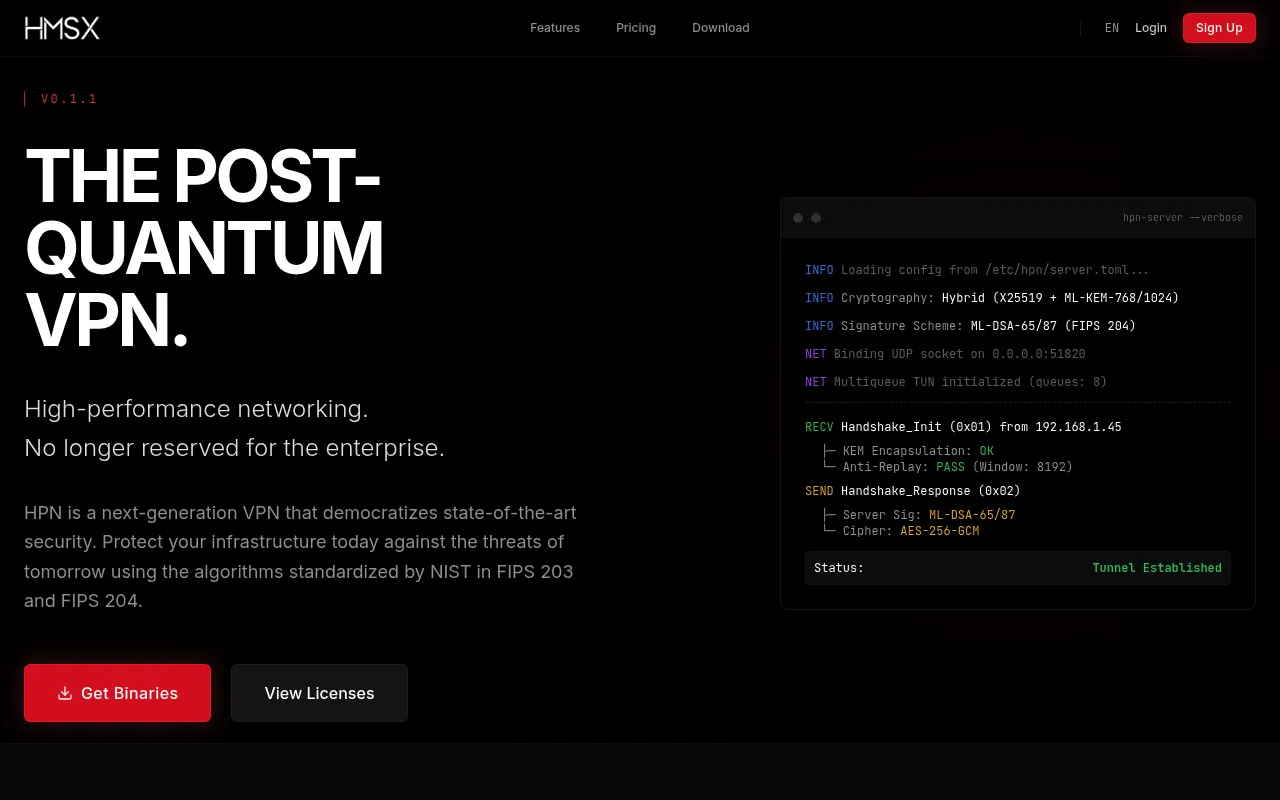Click the THE POST-QUANTUM VPN heading
Viewport: 1280px width, 800px height.
click(x=203, y=248)
